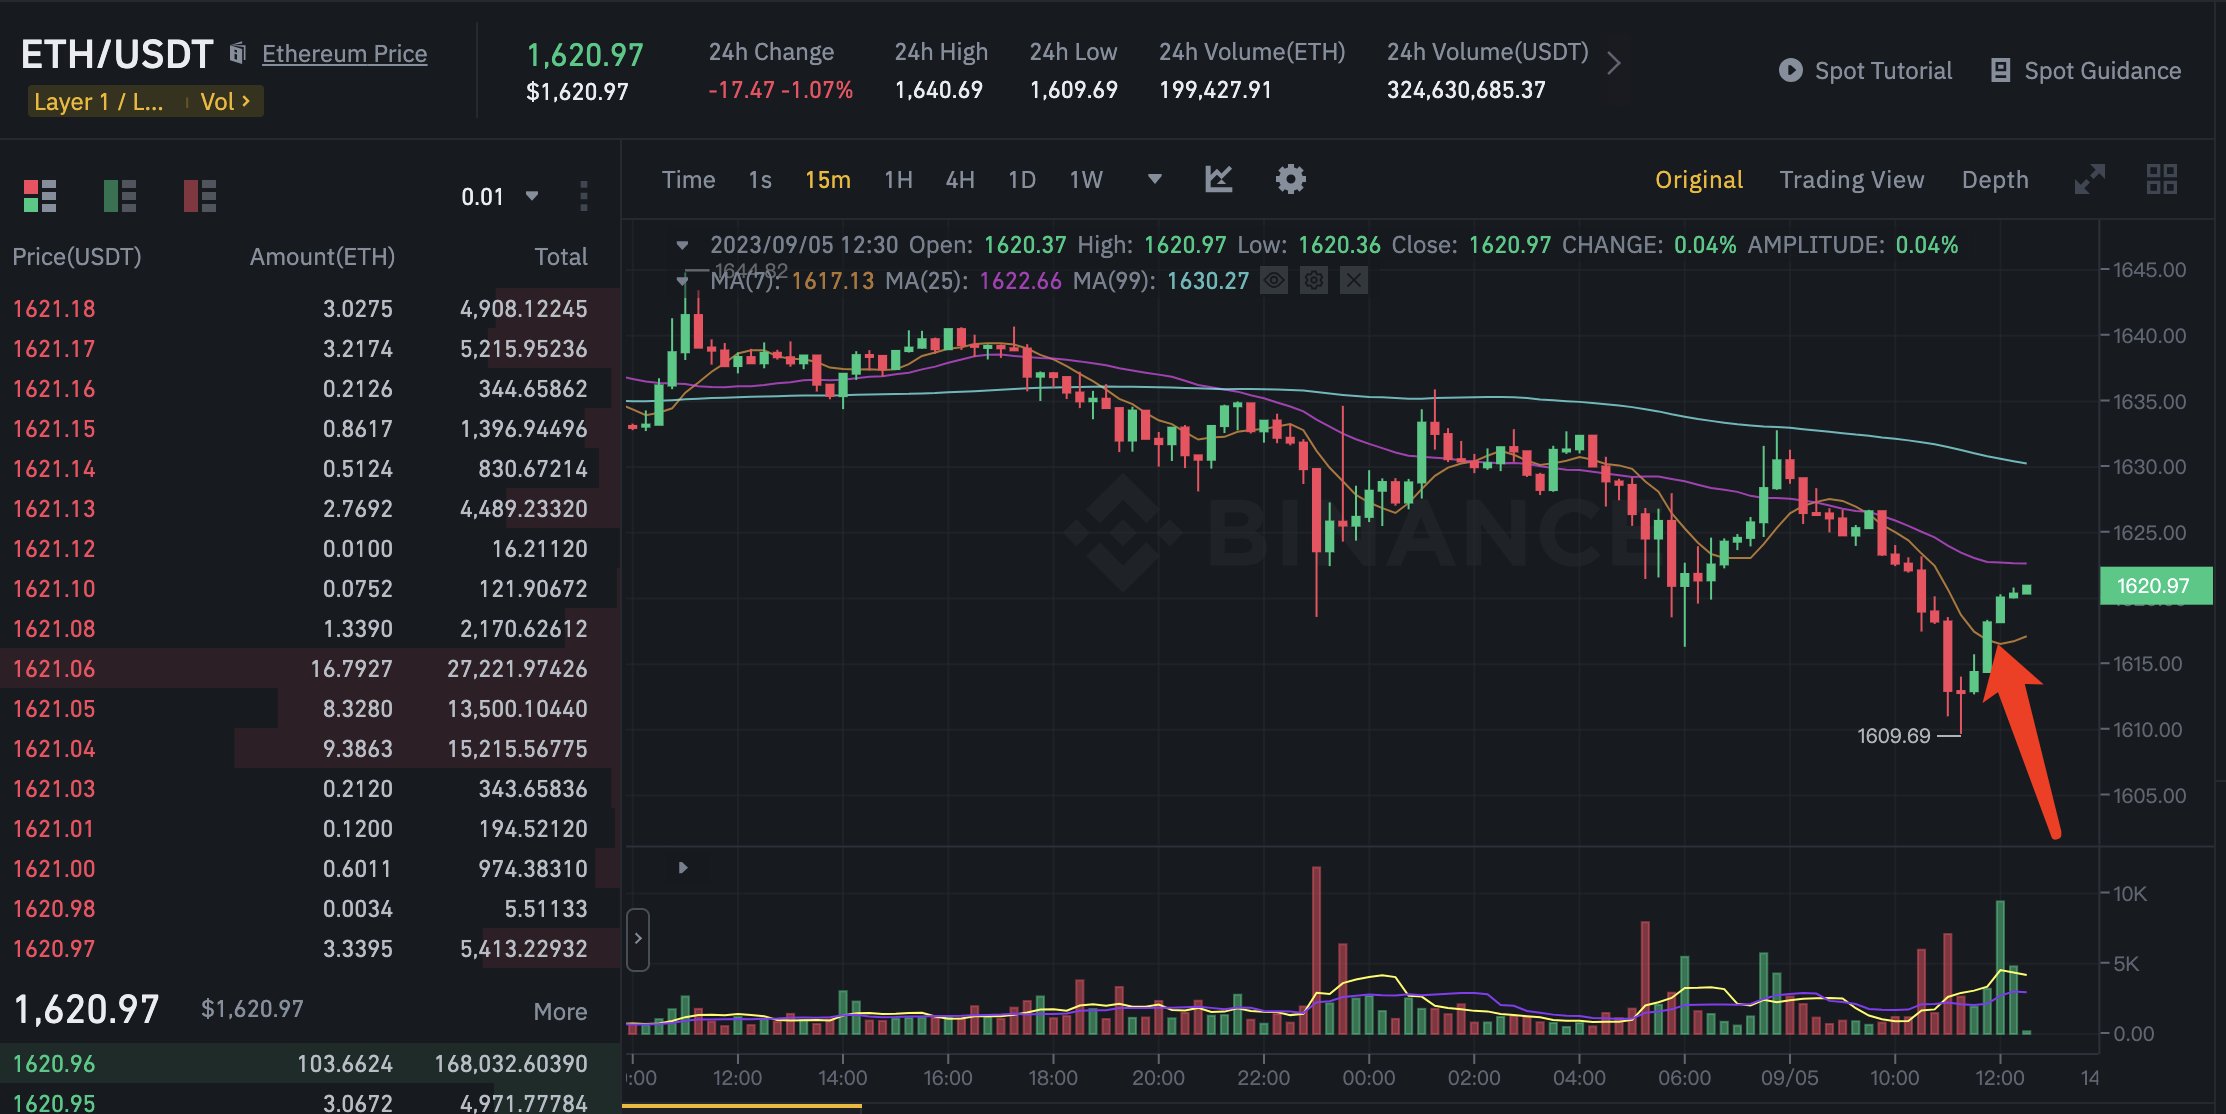Expand the side panel handle arrow

coord(638,939)
